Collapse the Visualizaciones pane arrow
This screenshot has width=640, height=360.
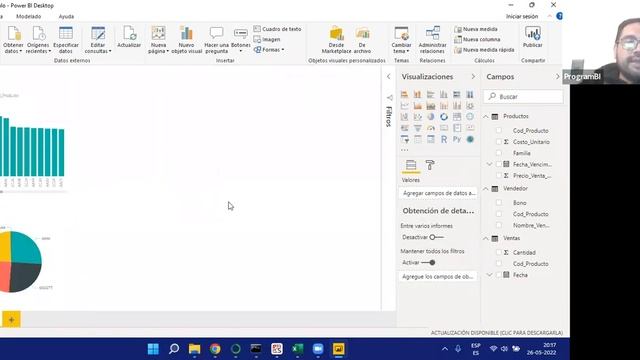[473, 77]
